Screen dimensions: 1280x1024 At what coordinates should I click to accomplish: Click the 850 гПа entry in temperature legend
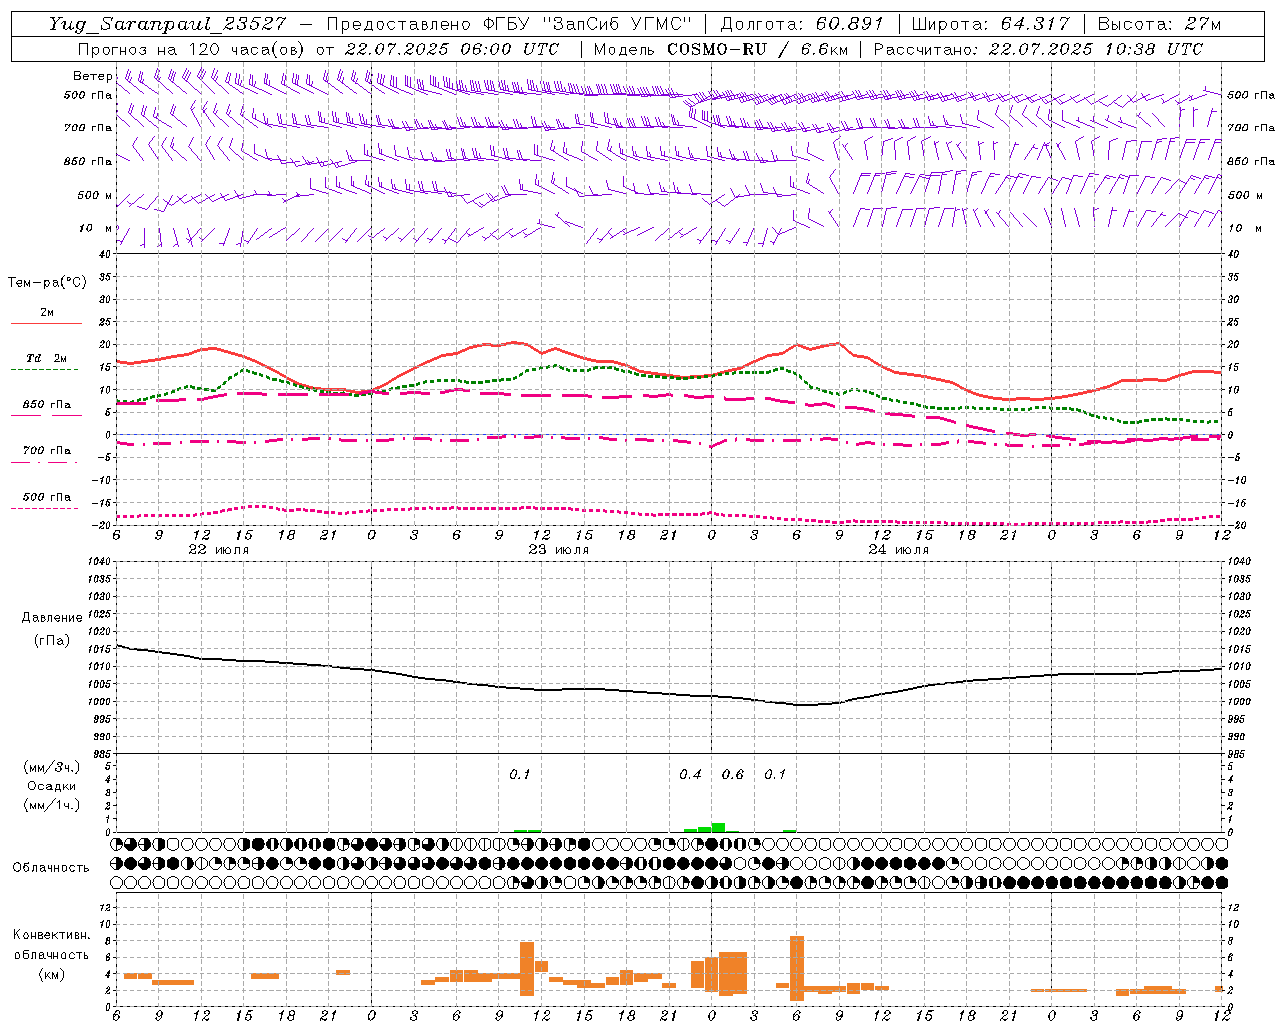47,405
